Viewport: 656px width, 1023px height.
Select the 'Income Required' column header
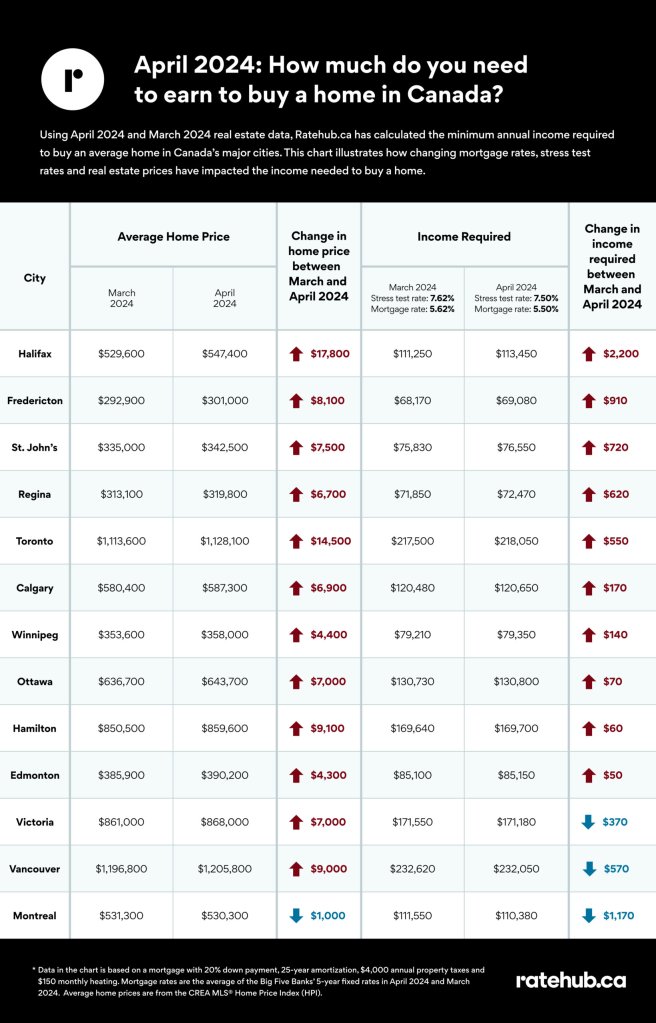click(x=464, y=237)
